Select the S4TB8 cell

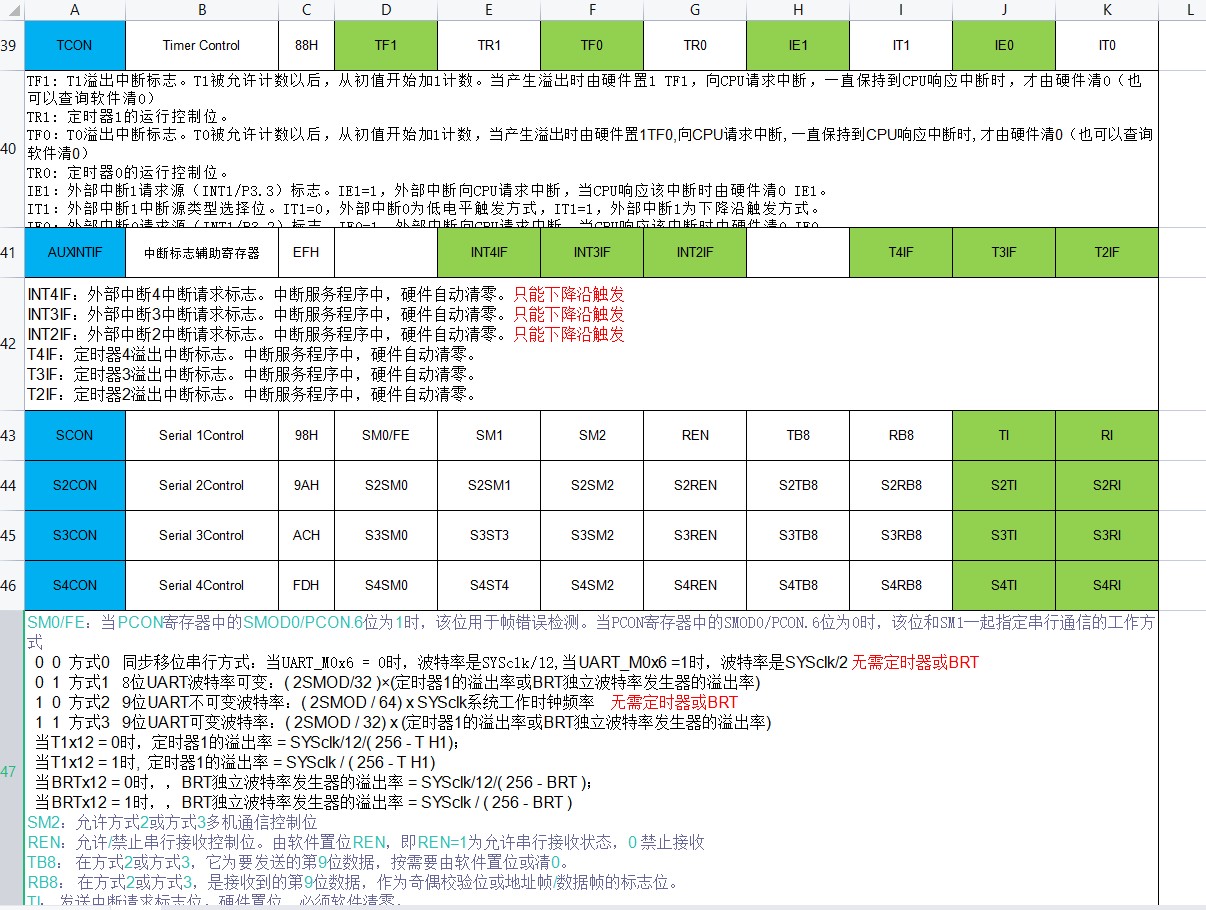point(798,585)
